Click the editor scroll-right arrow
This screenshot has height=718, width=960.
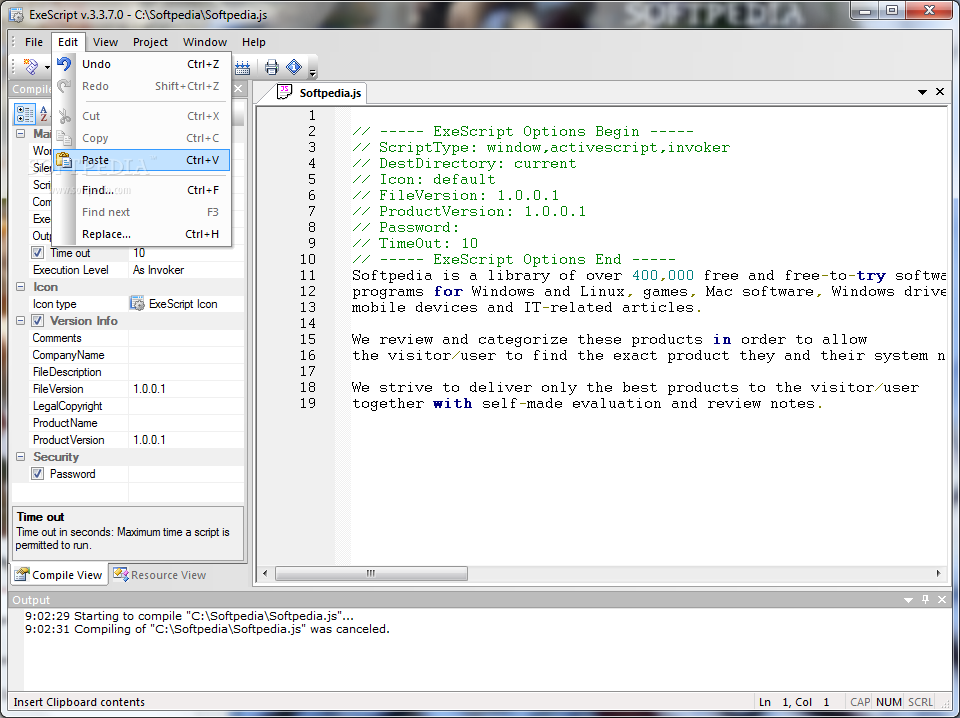pyautogui.click(x=938, y=574)
